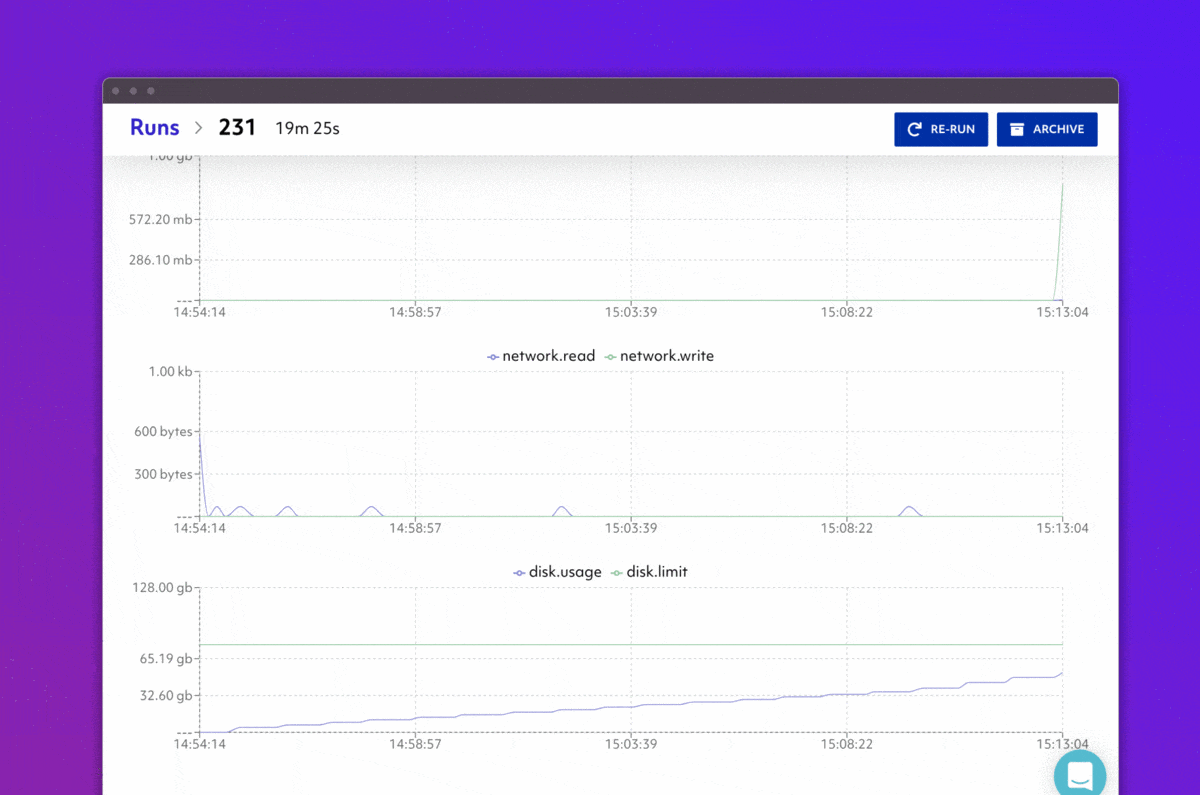Toggle network.write legend series
Viewport: 1200px width, 795px height.
[660, 356]
